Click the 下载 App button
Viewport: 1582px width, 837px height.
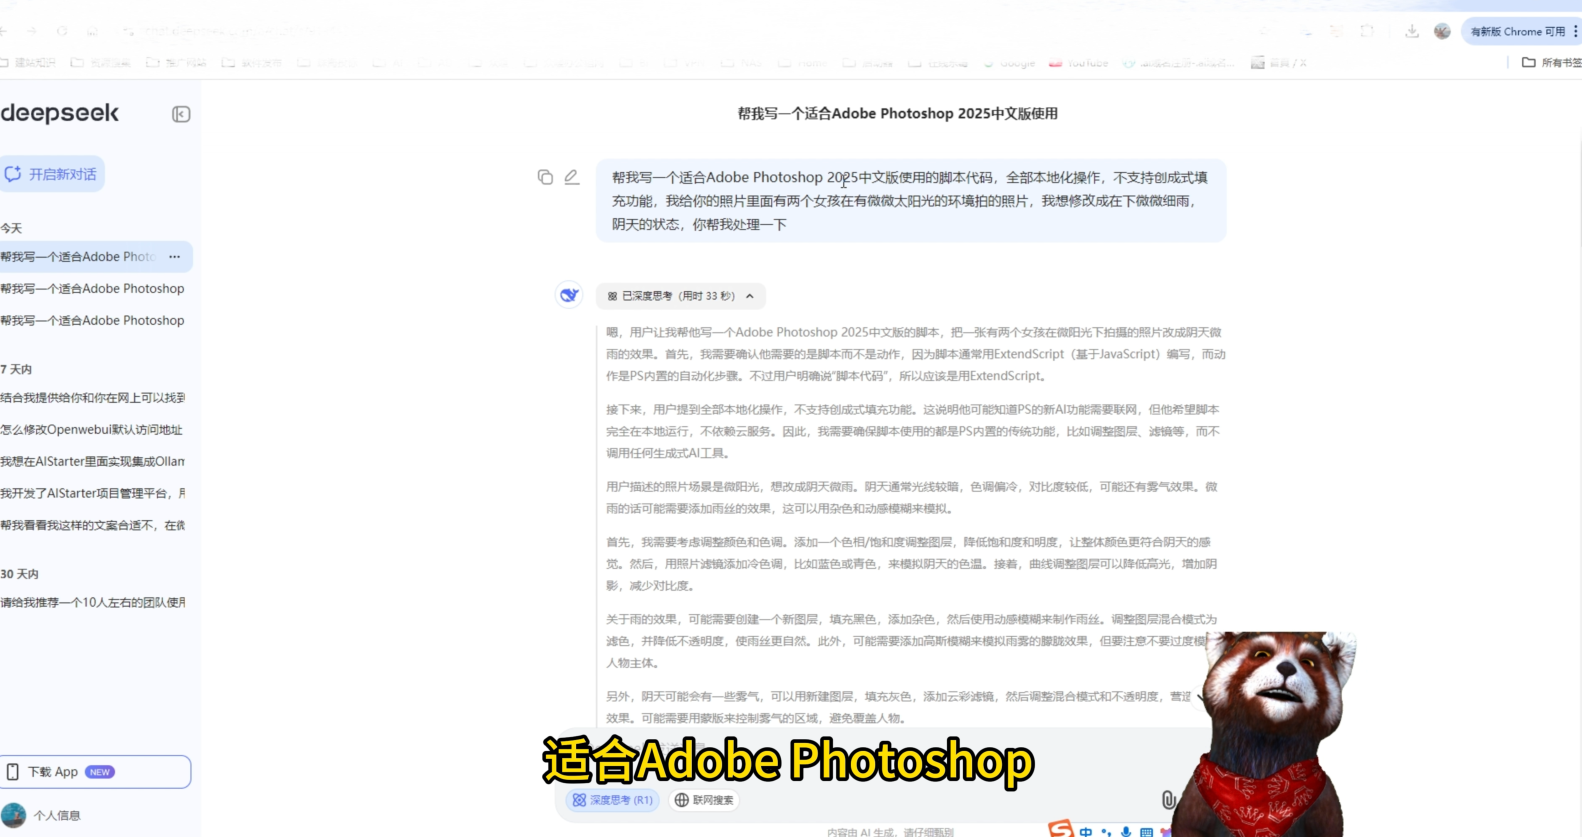(x=95, y=772)
